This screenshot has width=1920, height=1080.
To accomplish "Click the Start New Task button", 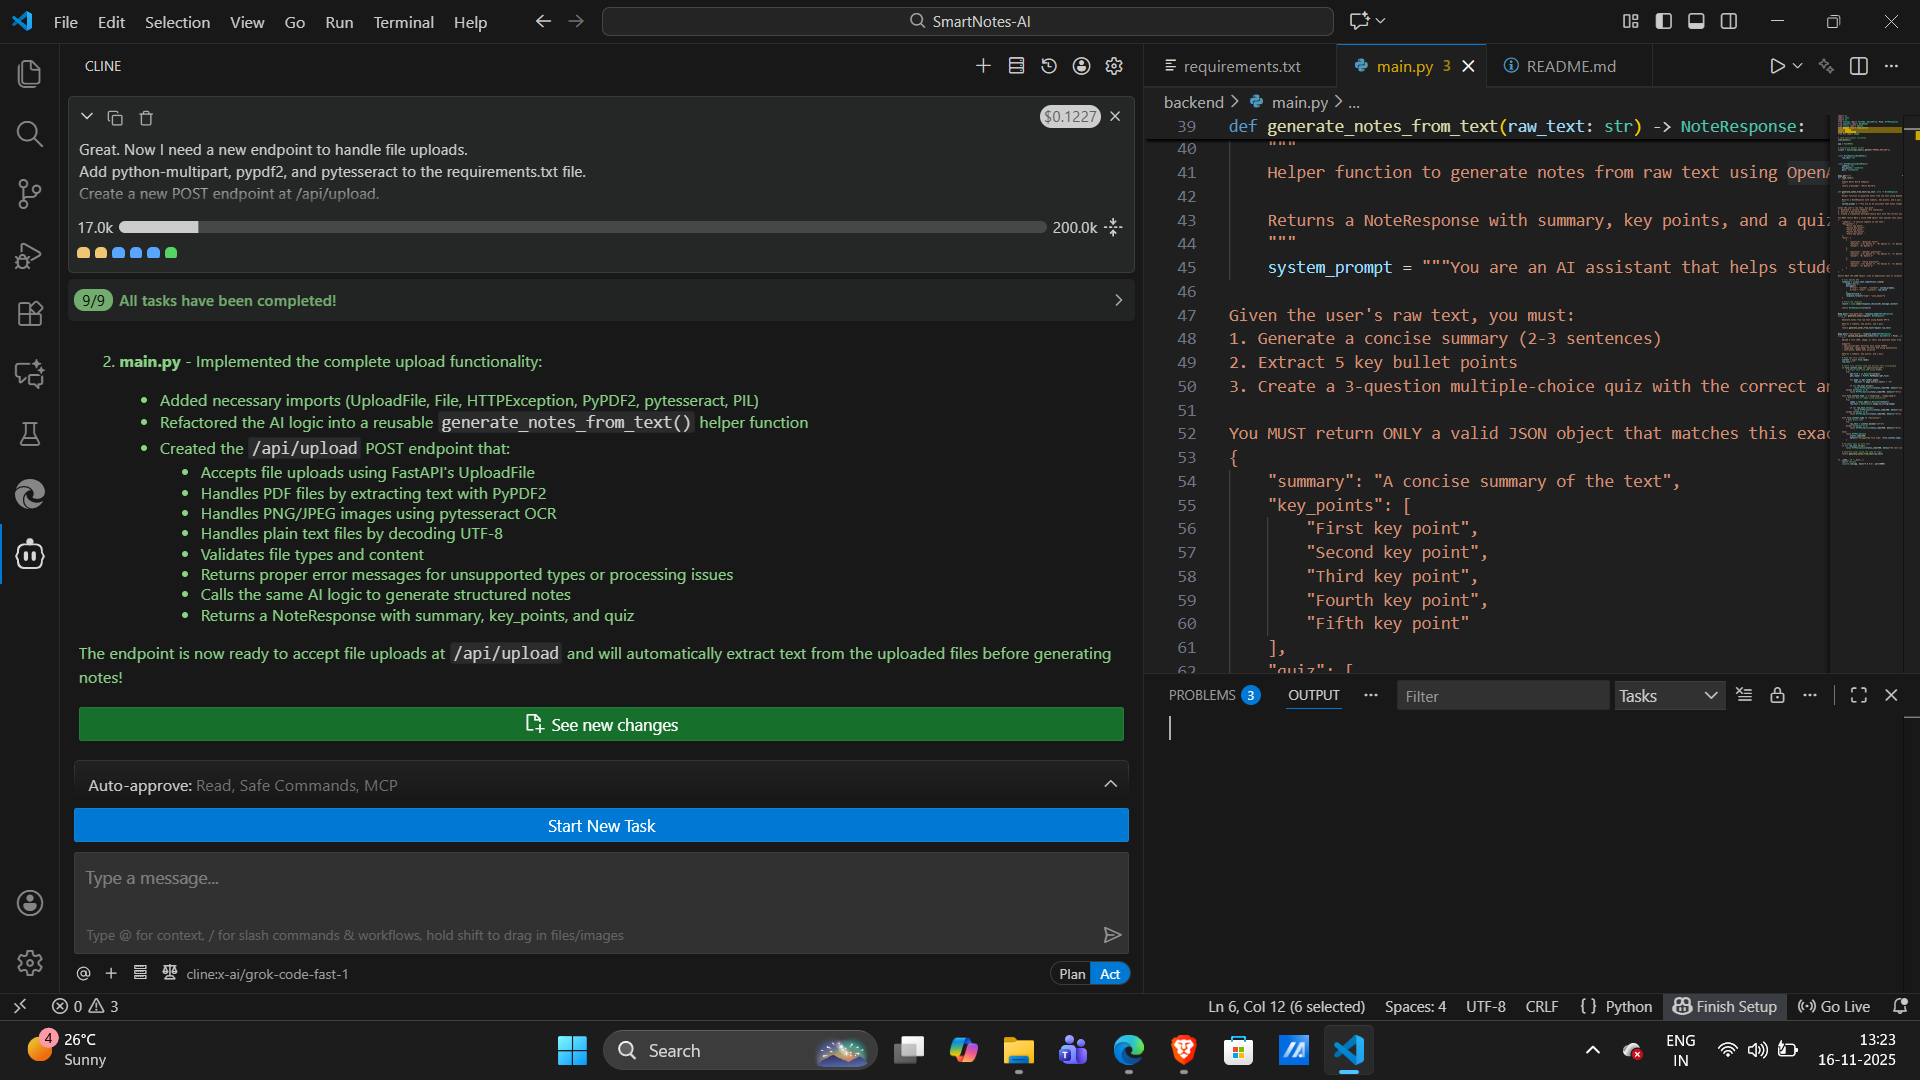I will click(601, 826).
